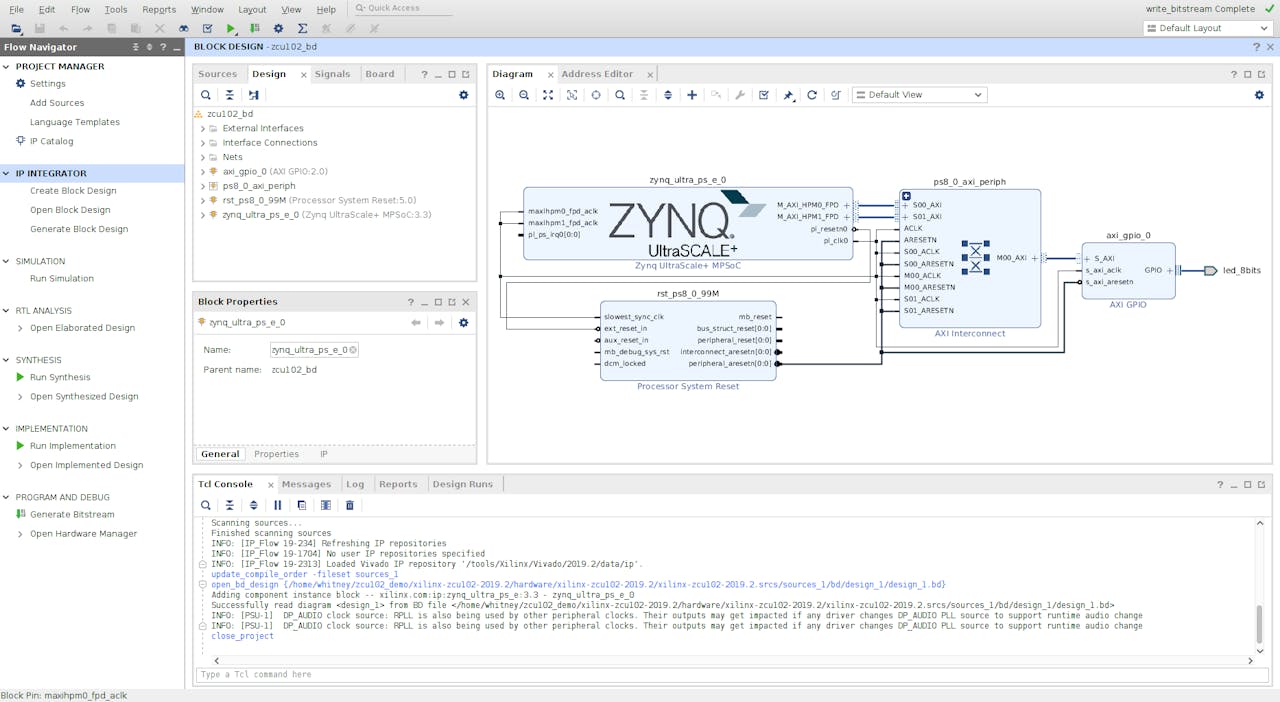
Task: Click the Zoom Fit diagram icon
Action: [548, 95]
